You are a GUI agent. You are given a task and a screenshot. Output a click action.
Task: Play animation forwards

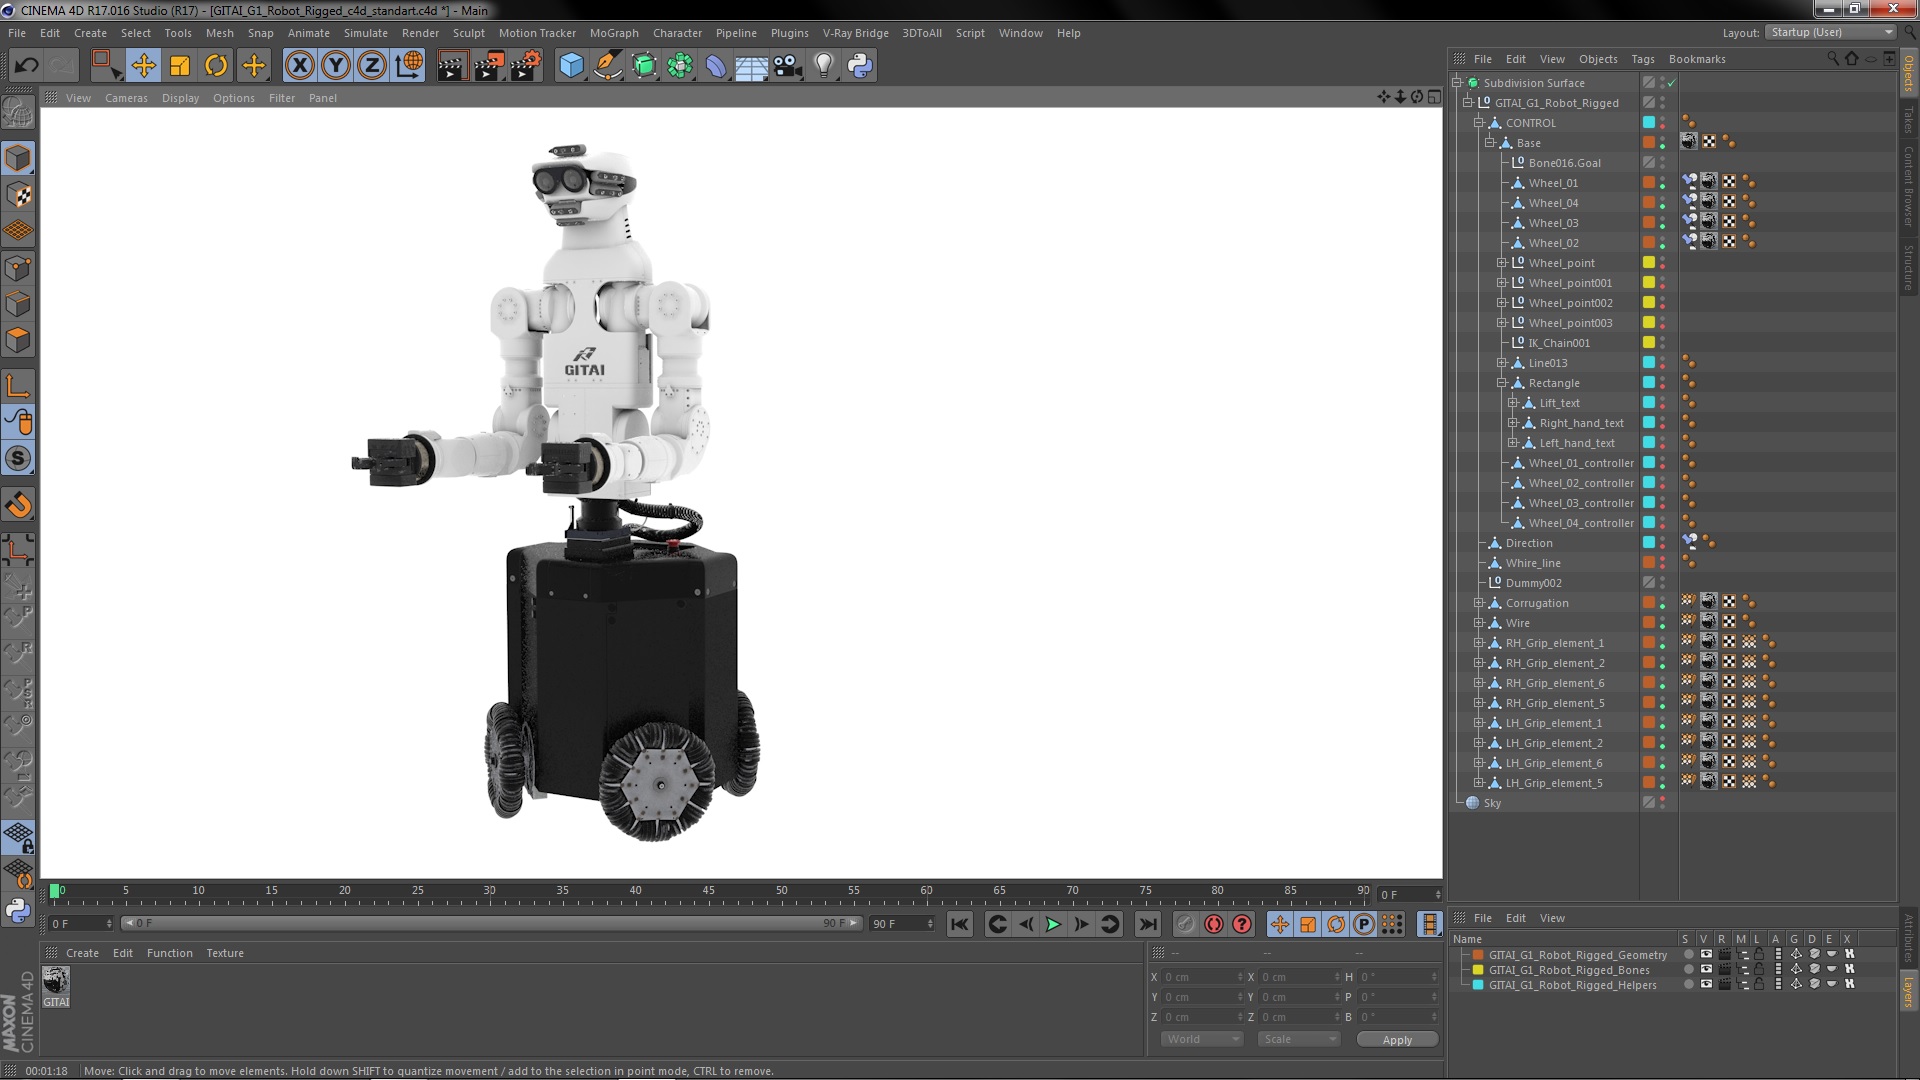coord(1053,925)
